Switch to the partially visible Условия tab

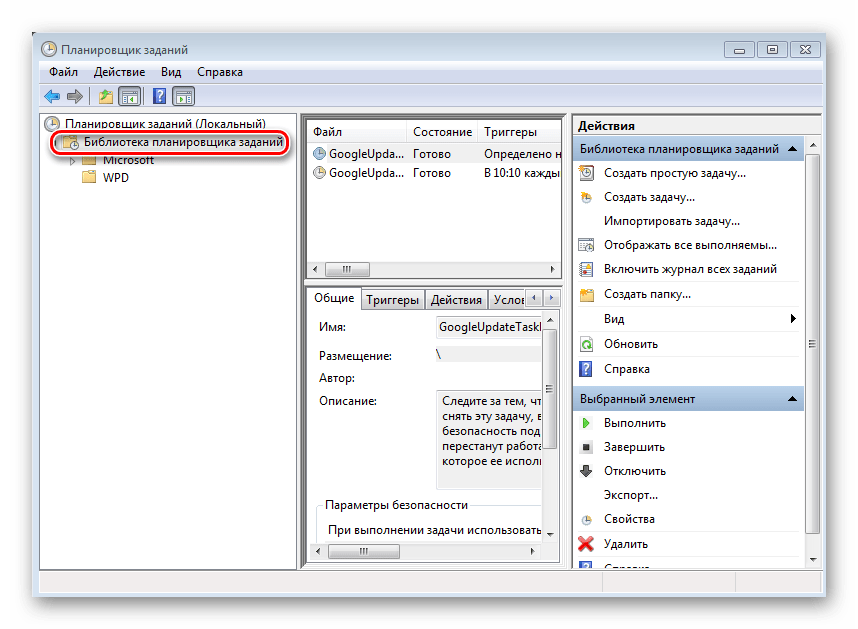coord(508,300)
